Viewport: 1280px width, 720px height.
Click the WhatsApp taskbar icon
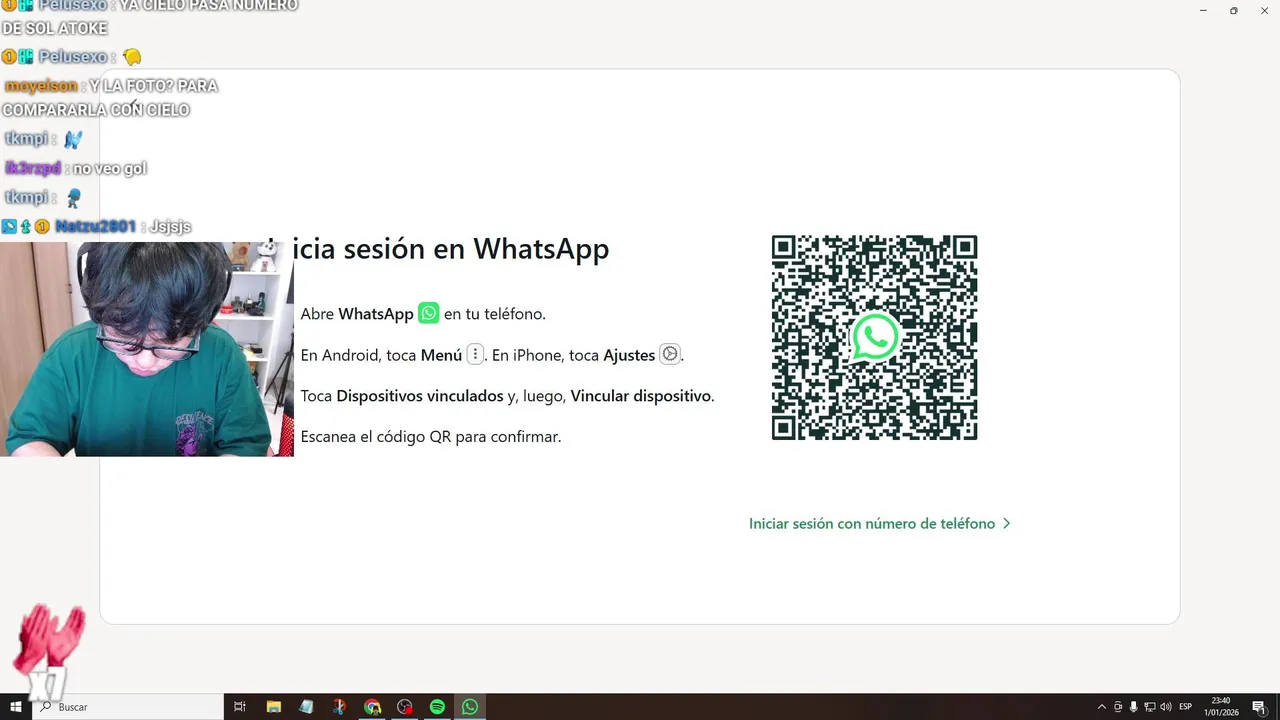[470, 707]
